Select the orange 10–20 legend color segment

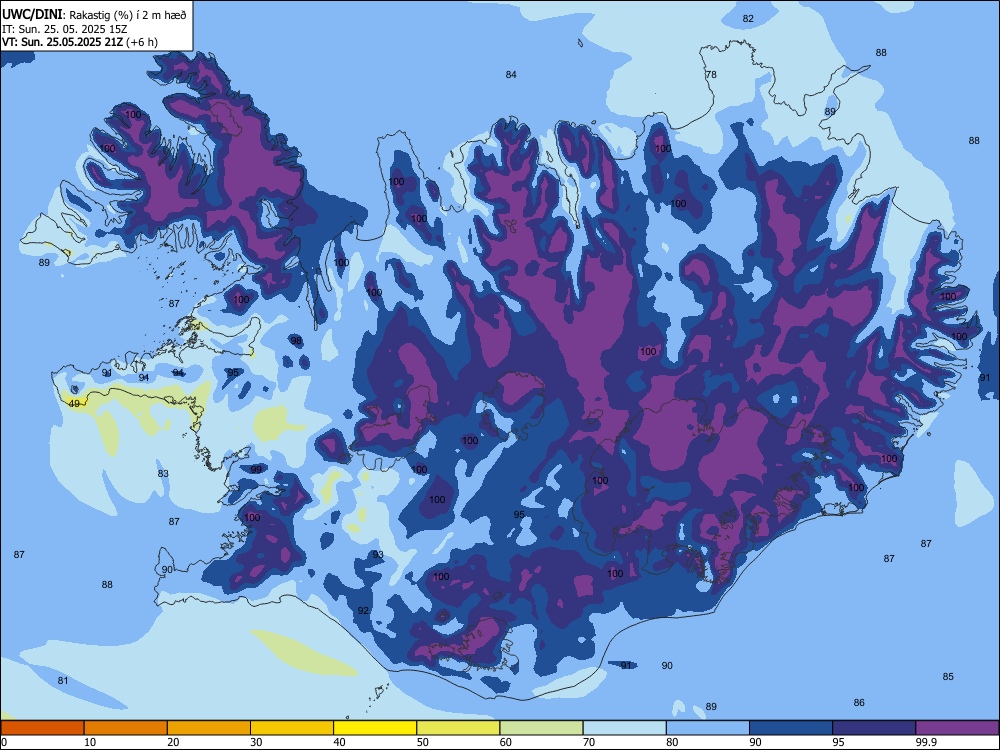pos(126,728)
